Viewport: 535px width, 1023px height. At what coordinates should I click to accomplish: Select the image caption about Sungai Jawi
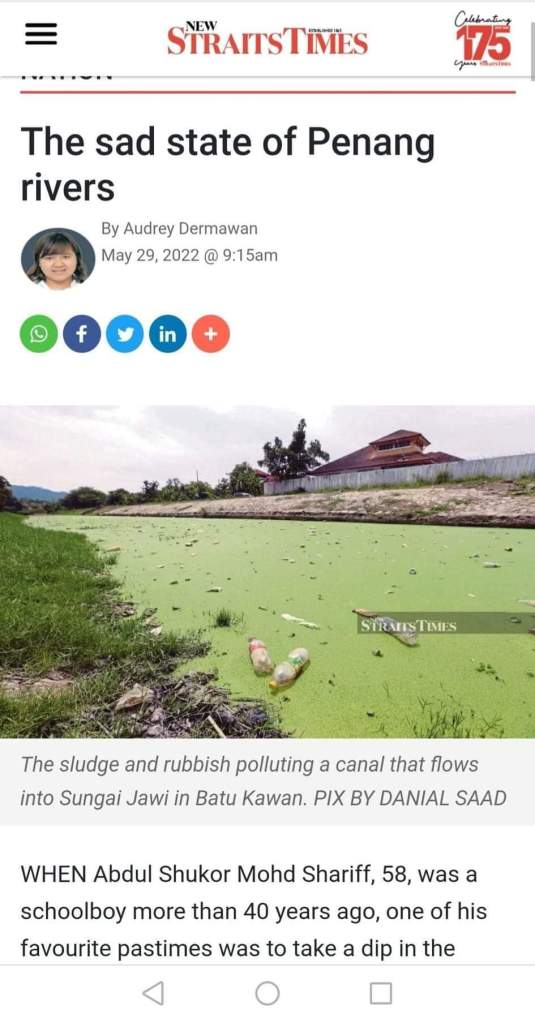coord(264,781)
